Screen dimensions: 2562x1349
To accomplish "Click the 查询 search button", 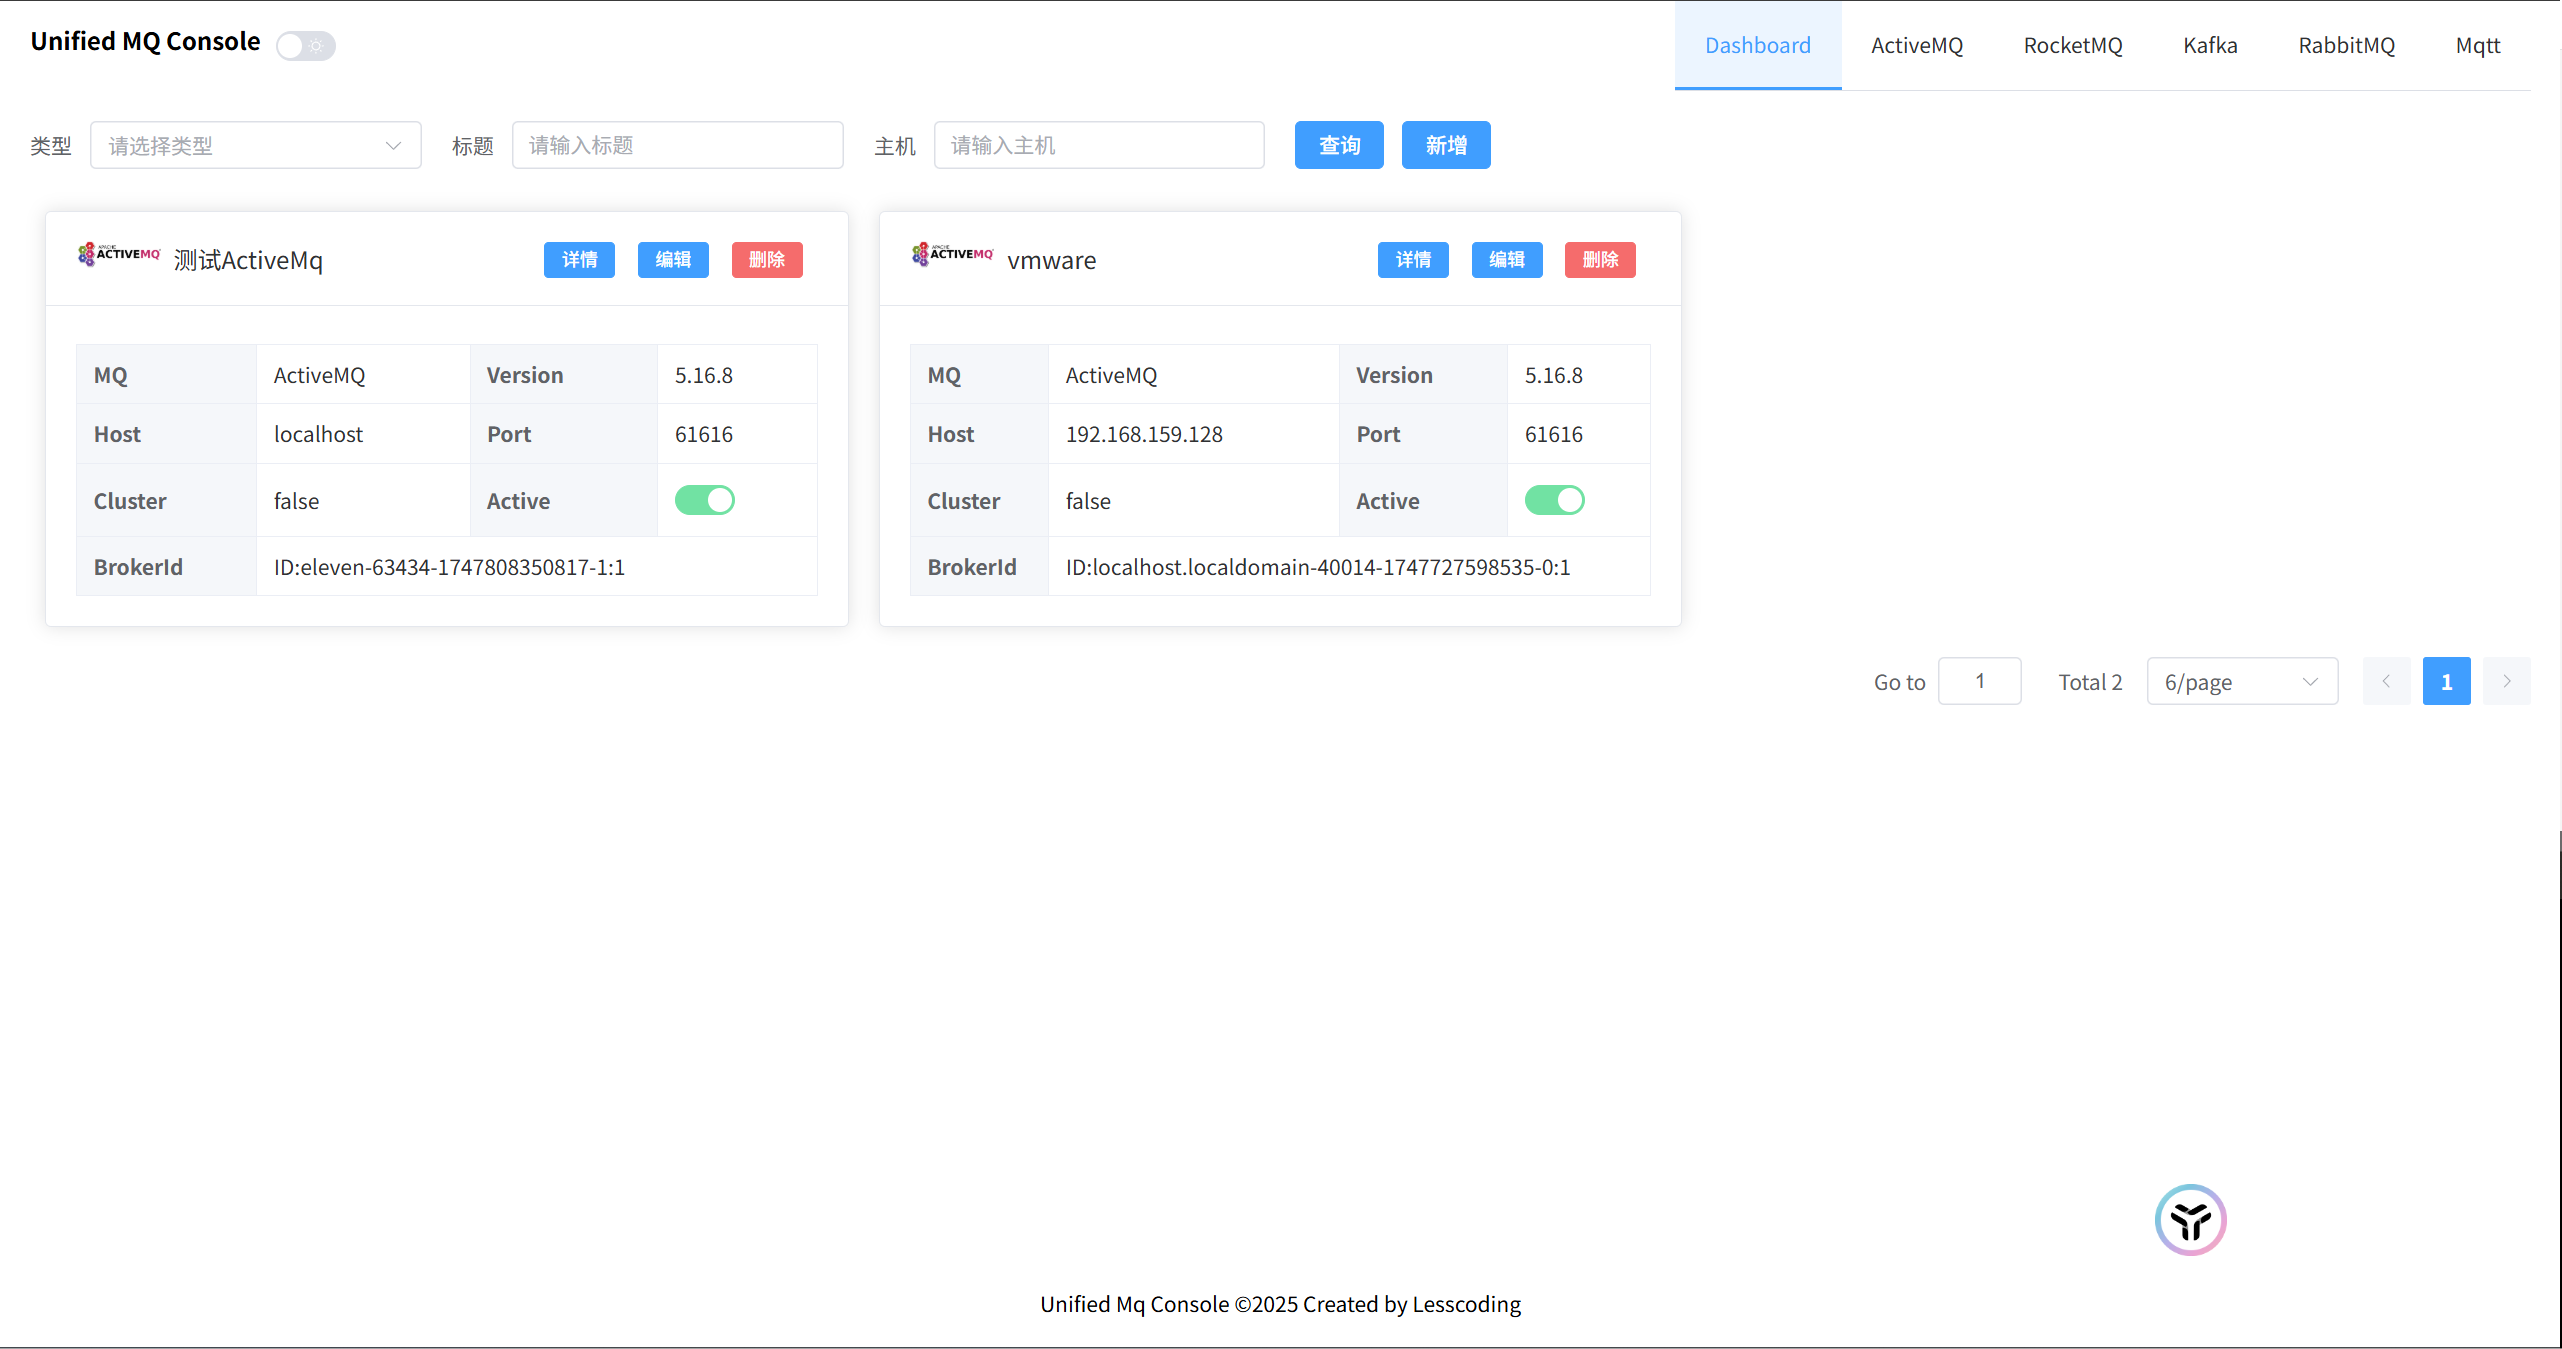I will (1339, 146).
